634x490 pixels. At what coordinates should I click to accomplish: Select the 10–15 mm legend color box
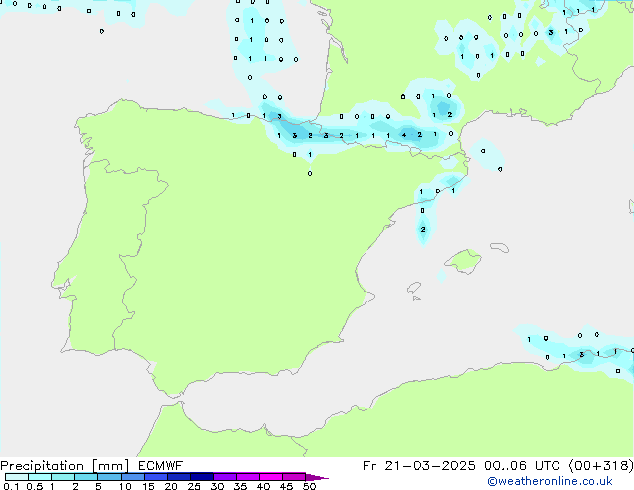pos(133,477)
